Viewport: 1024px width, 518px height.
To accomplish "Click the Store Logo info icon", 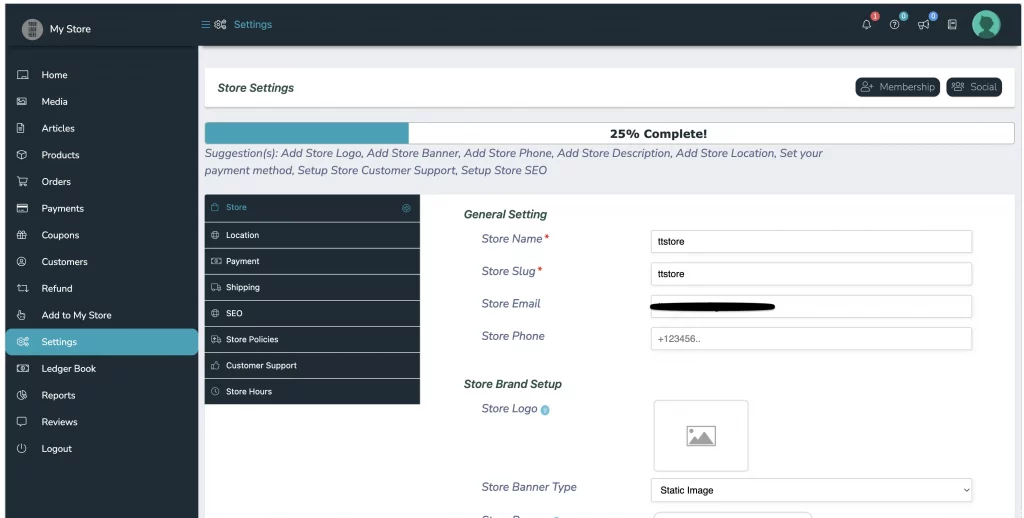I will click(545, 410).
